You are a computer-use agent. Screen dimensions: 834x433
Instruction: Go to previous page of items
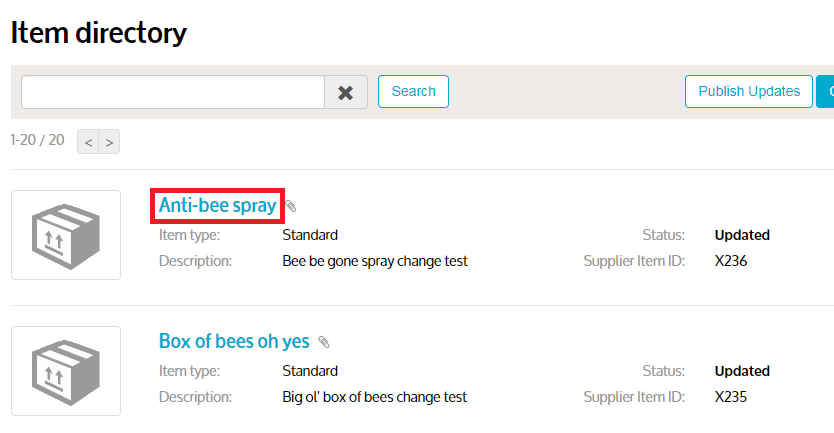click(88, 142)
